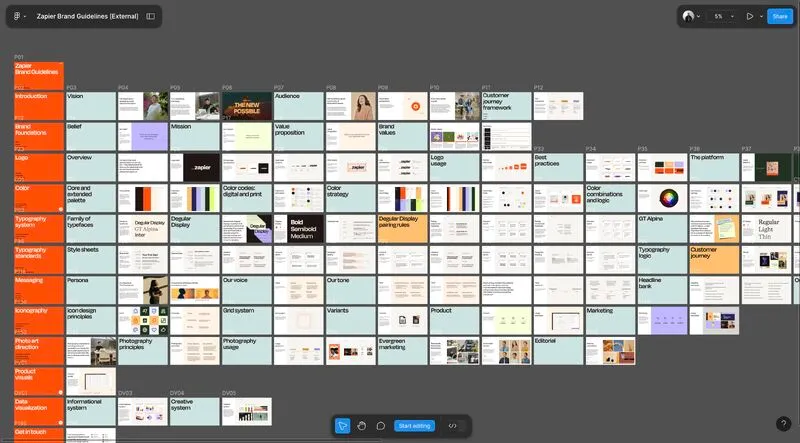Image resolution: width=800 pixels, height=443 pixels.
Task: Select the Vision frame
Action: coord(91,106)
